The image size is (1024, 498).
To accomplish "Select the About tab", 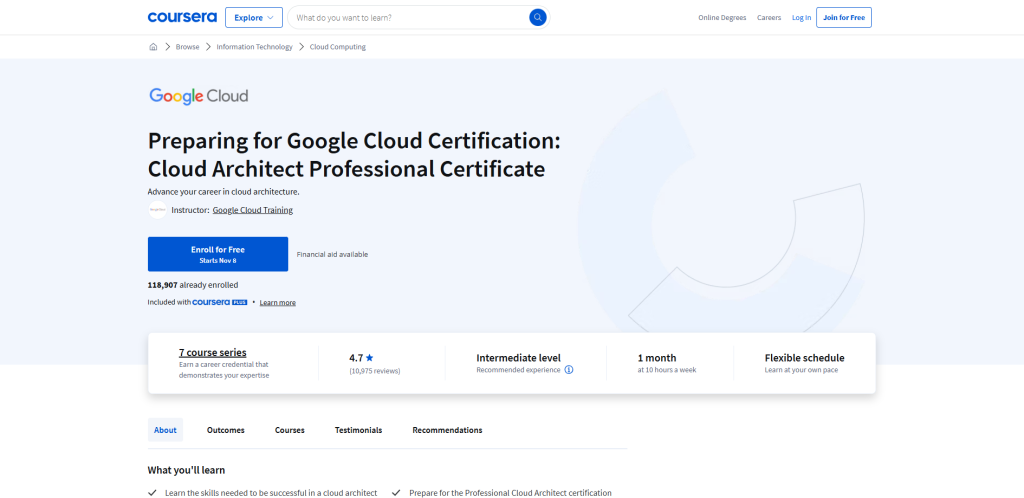I will (x=165, y=430).
